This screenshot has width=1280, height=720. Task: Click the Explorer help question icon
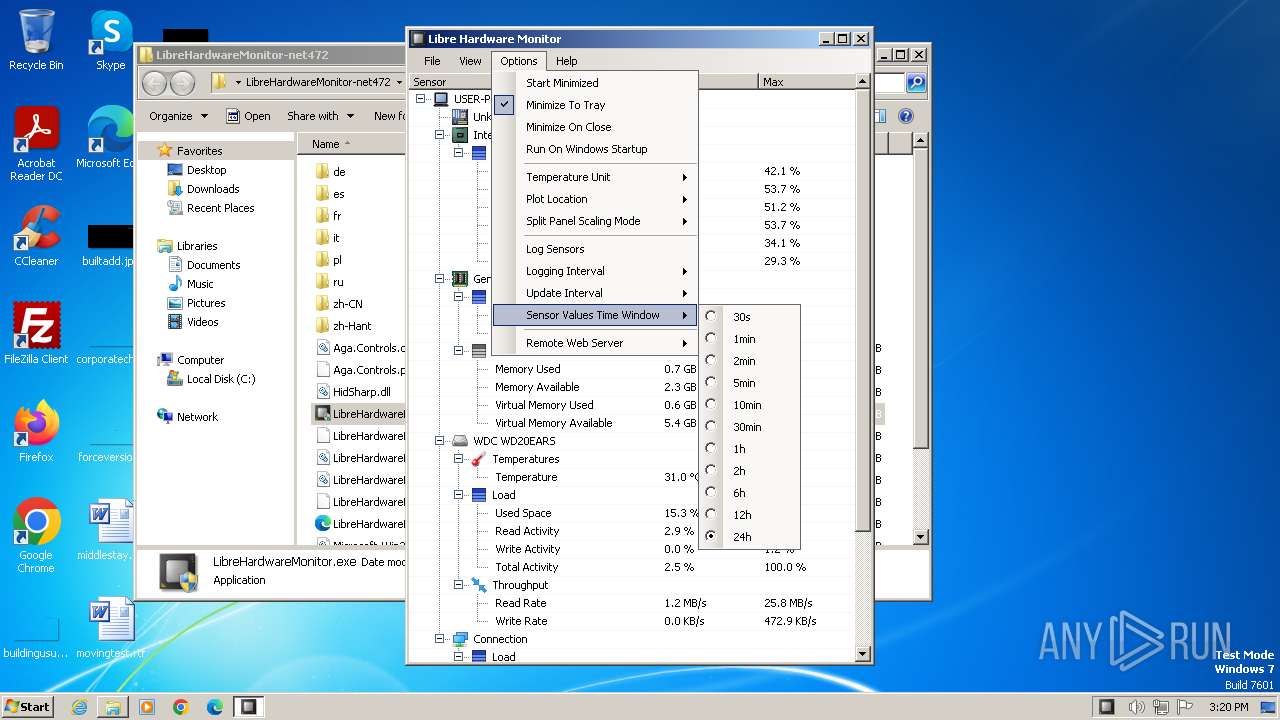point(905,116)
